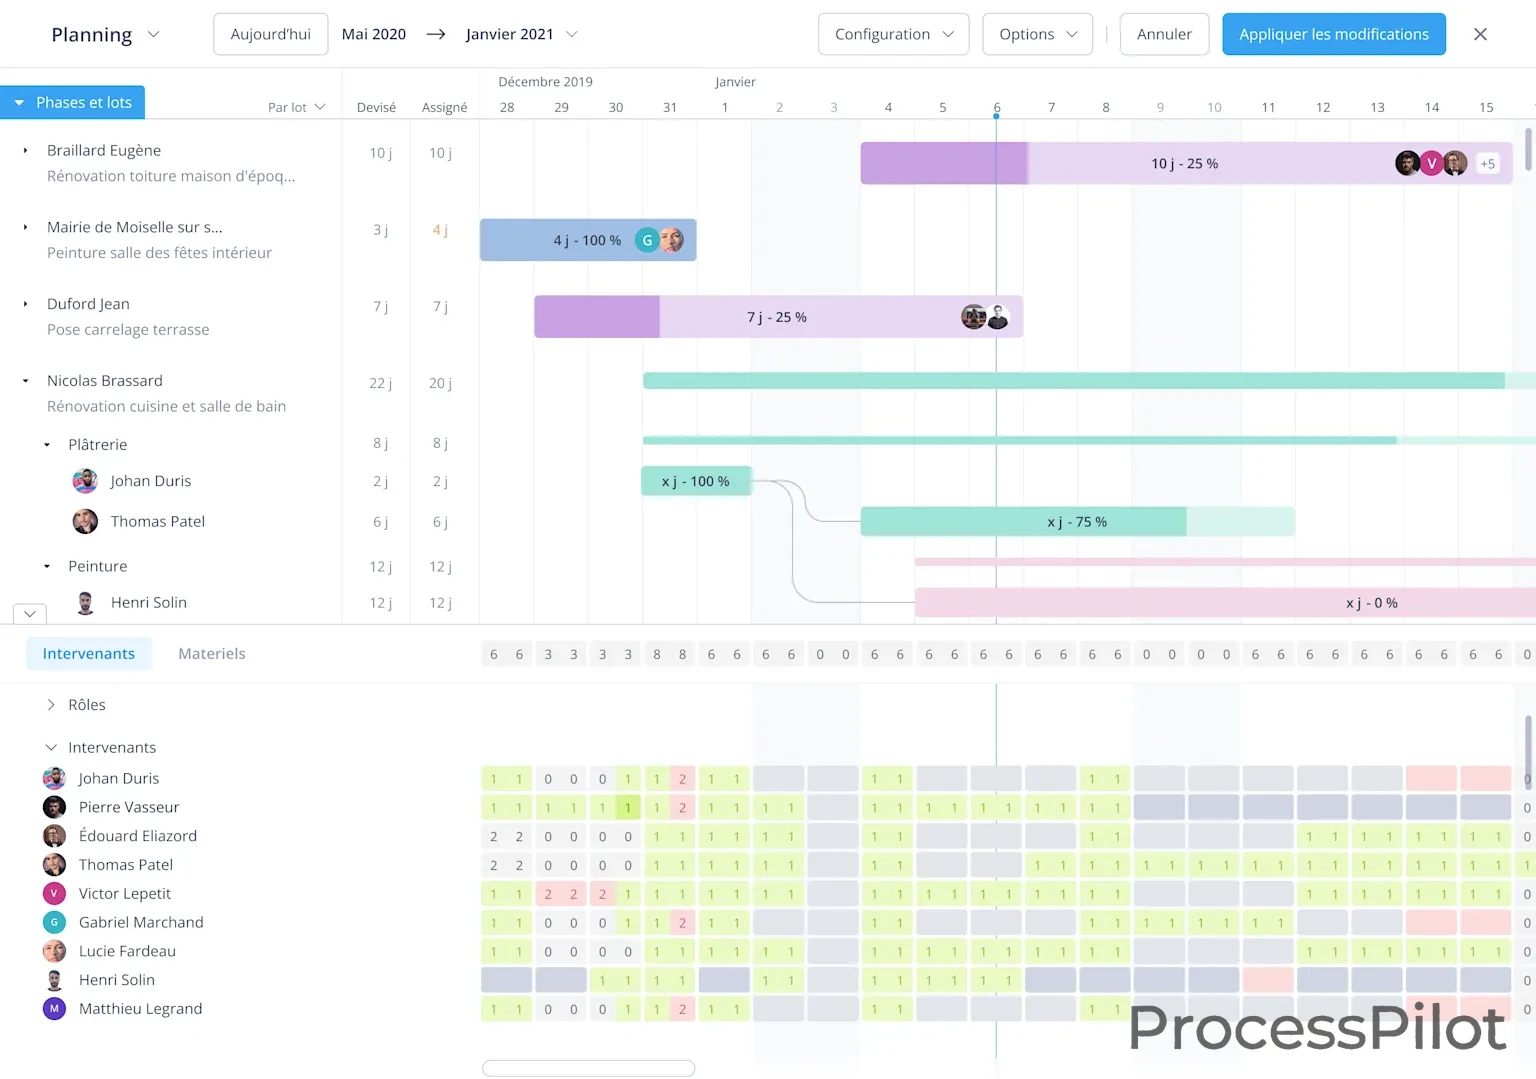This screenshot has height=1079, width=1536.
Task: Click Appliquer les modifications button
Action: point(1334,34)
